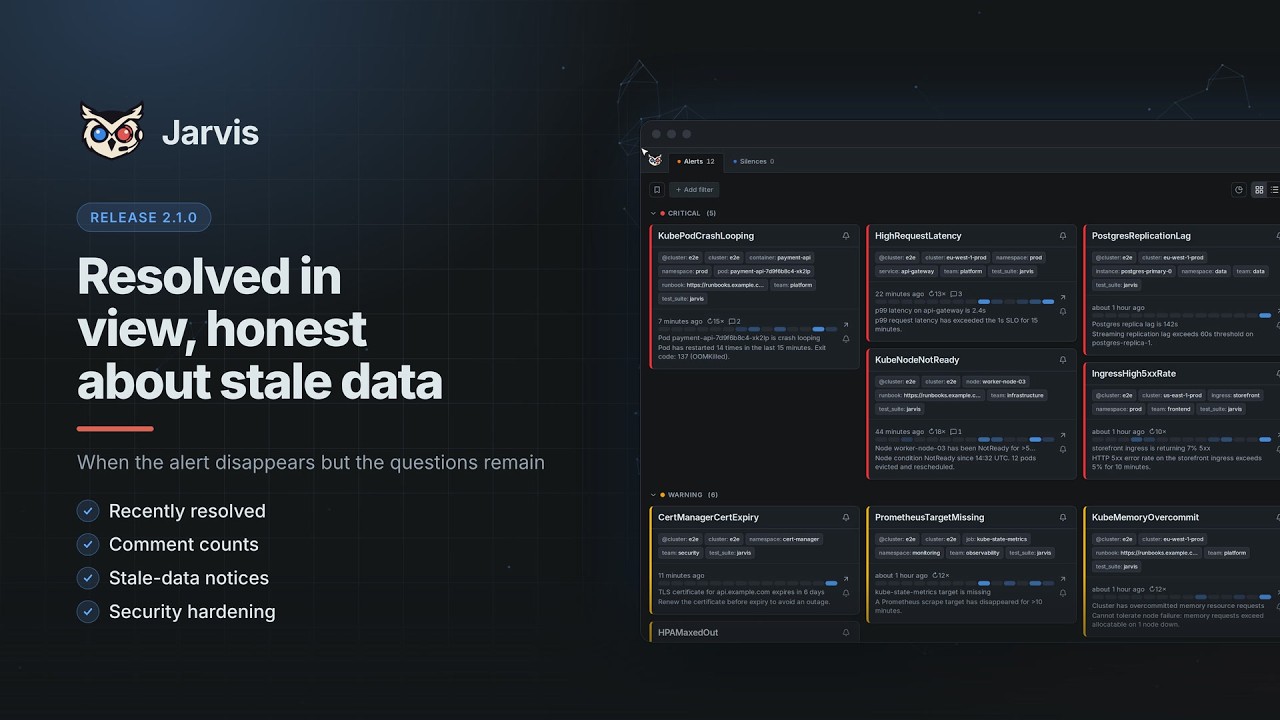Viewport: 1280px width, 720px height.
Task: Click the 'team: observability' label chip
Action: click(x=974, y=553)
